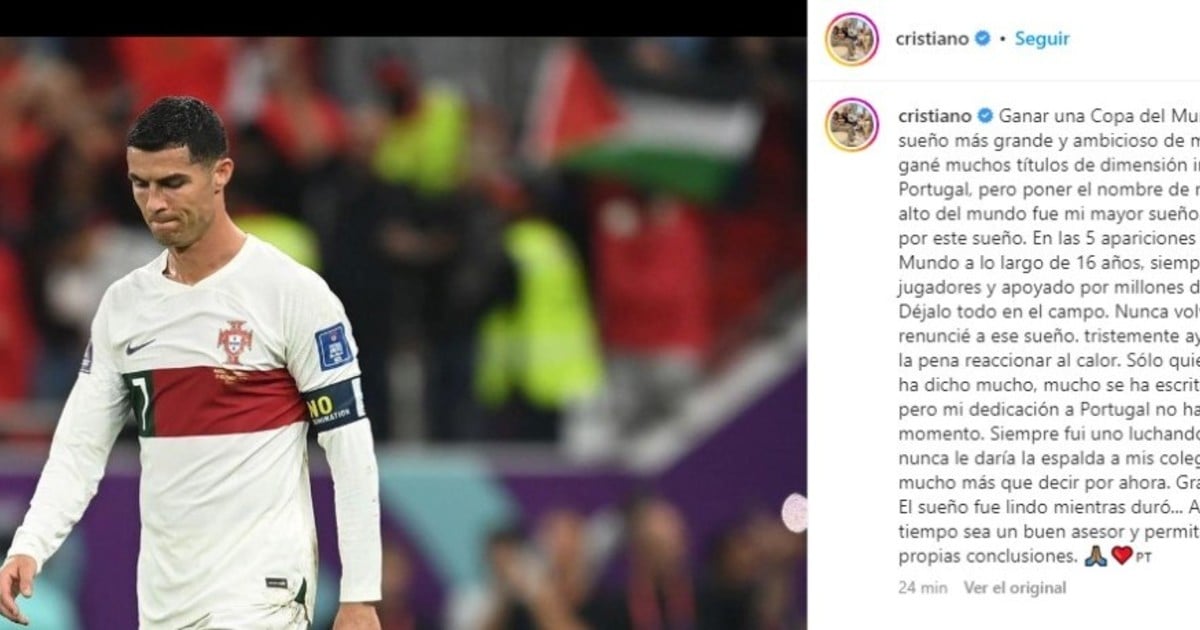Open the post photo of the player
The width and height of the screenshot is (1200, 630).
tap(403, 333)
